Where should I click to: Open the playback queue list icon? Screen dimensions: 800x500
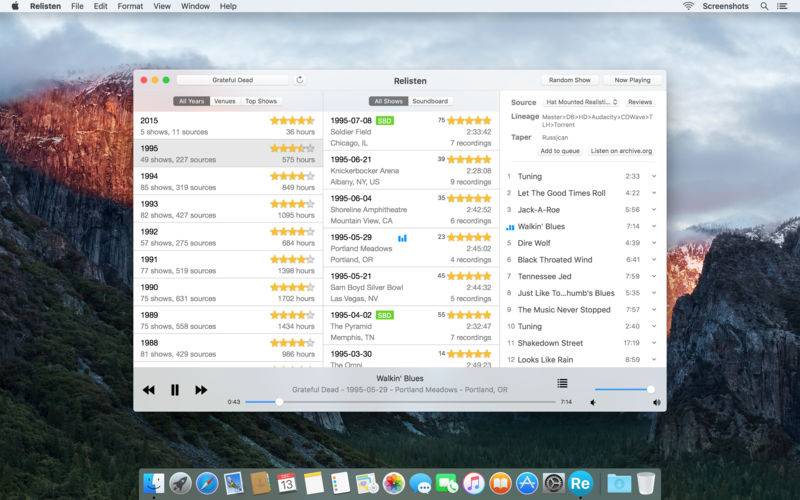point(562,383)
